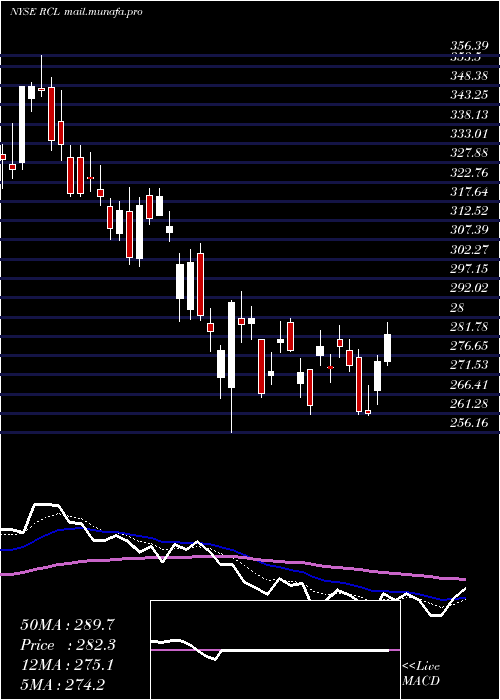Viewport: 500px width, 700px height.
Task: Select the 271.53 price level label
Action: 469,365
